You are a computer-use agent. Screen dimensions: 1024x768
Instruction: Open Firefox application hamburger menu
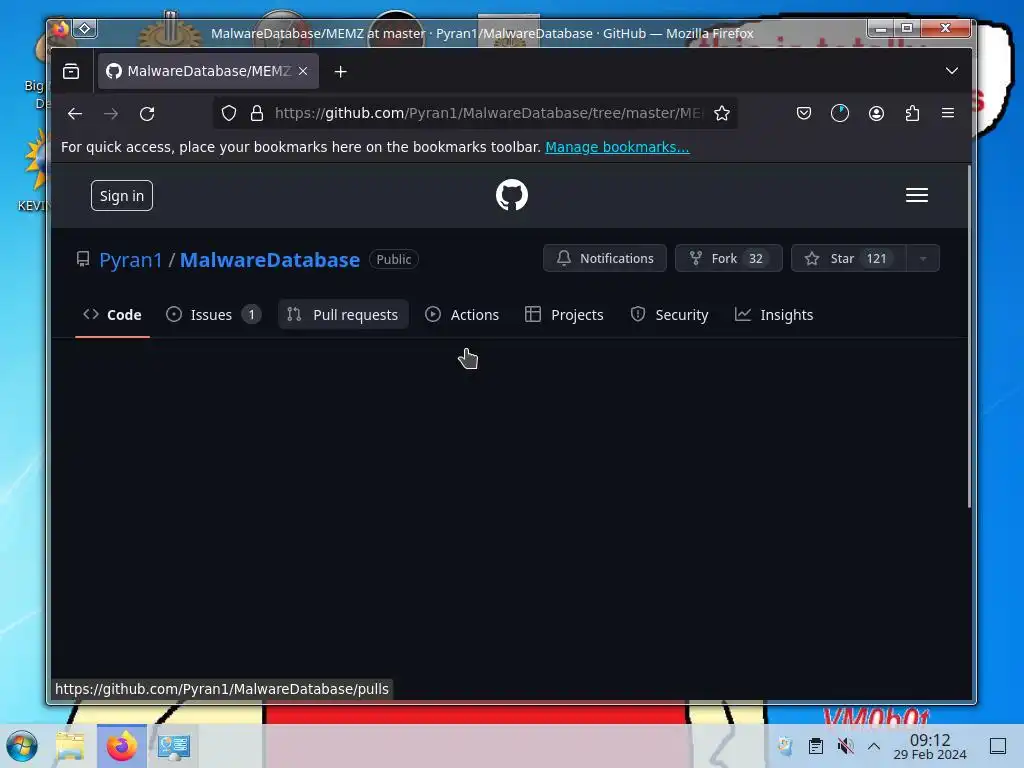click(948, 113)
